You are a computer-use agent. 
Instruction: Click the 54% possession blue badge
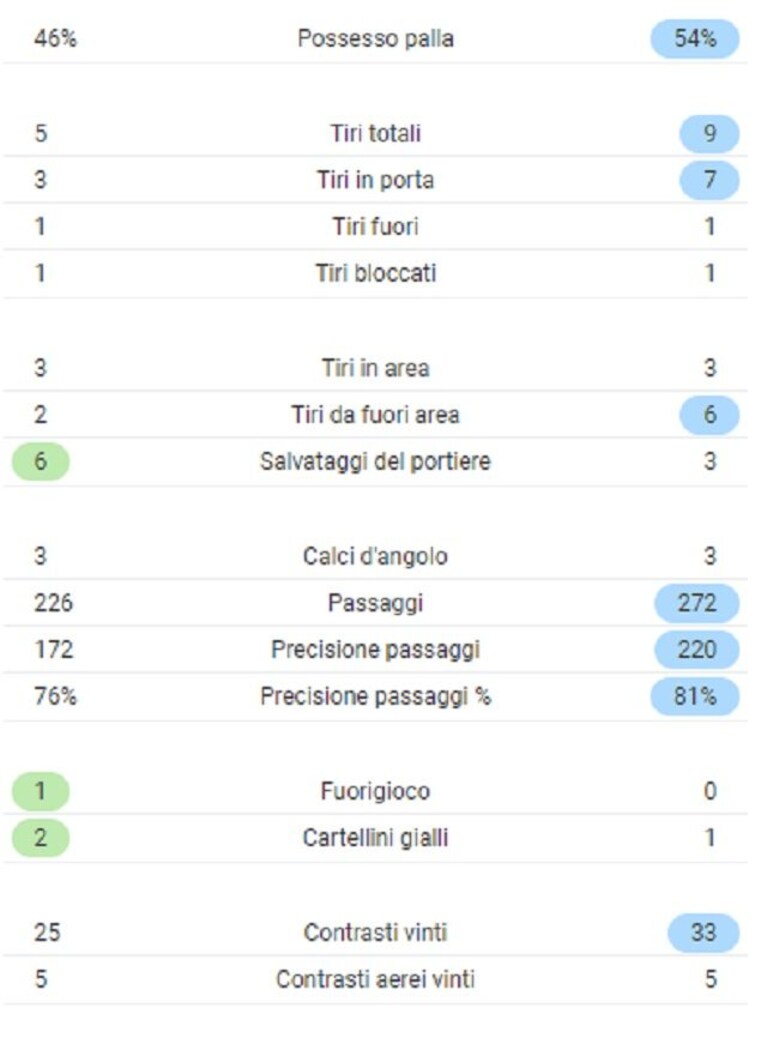click(x=695, y=38)
